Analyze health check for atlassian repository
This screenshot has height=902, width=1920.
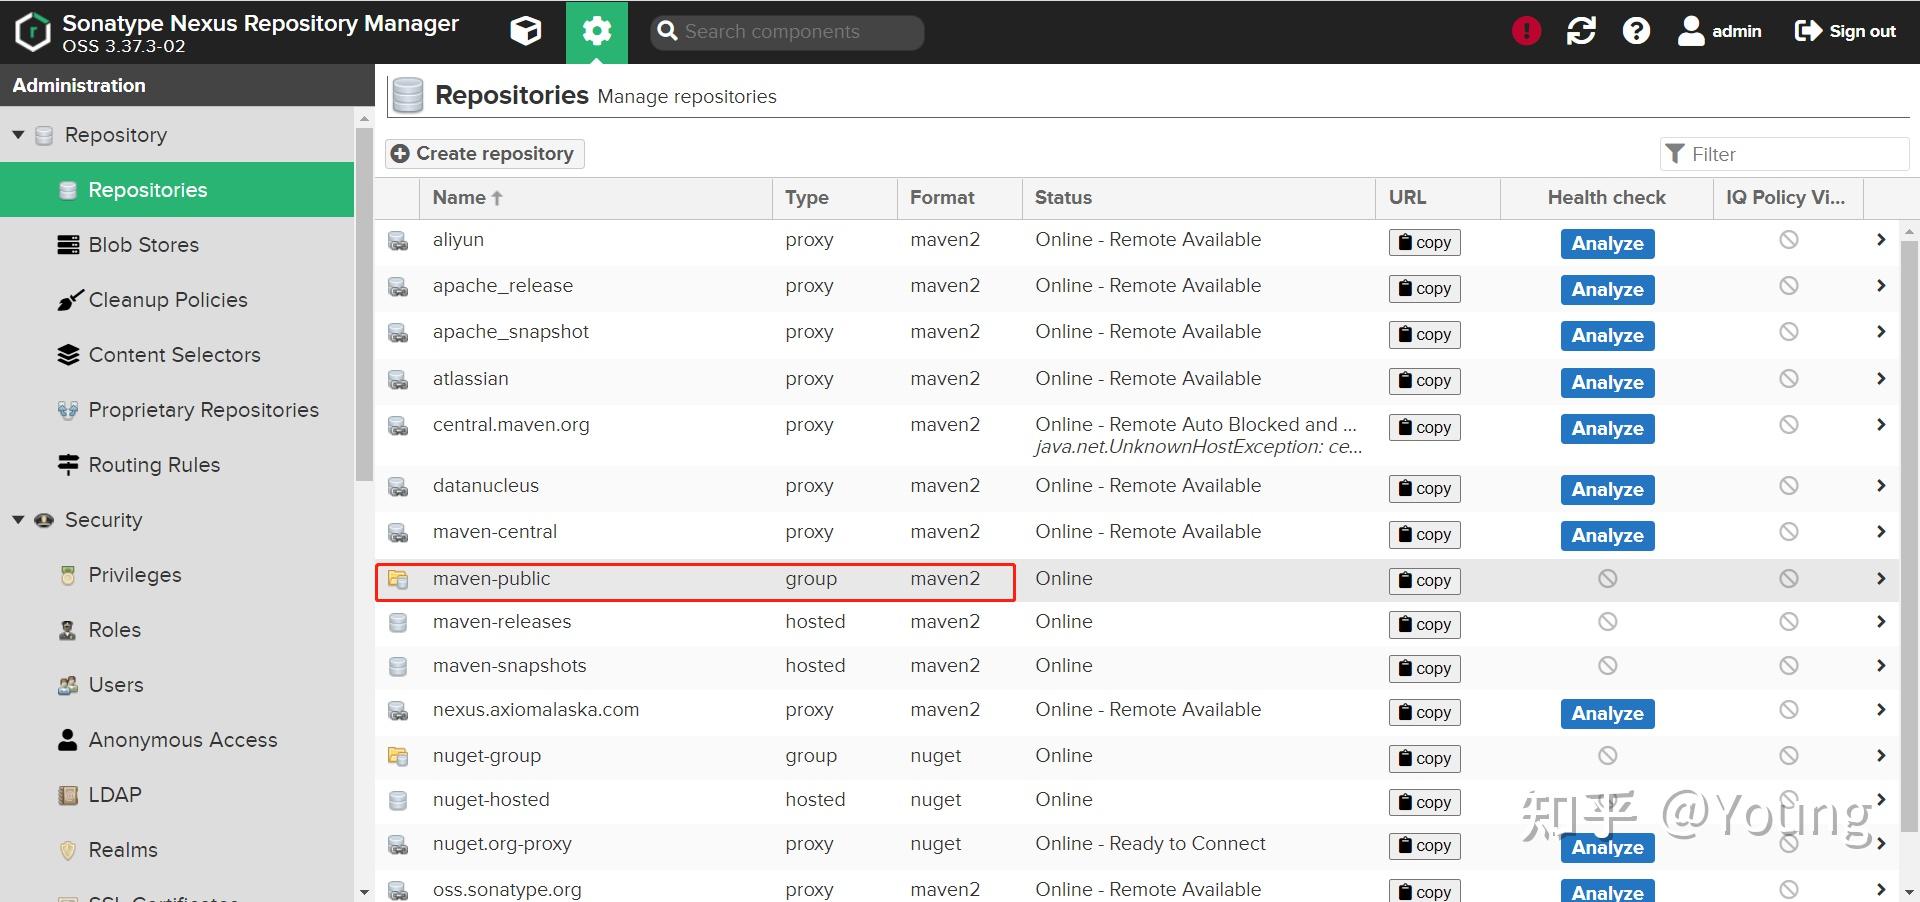[1607, 382]
